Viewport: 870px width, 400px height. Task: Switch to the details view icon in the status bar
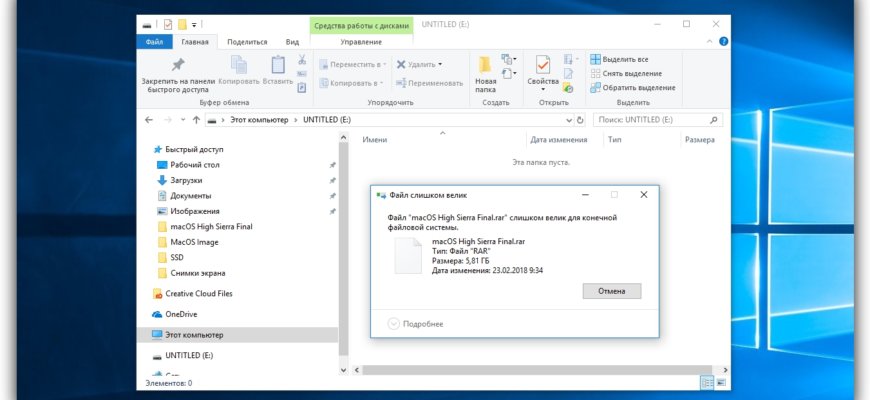(707, 383)
